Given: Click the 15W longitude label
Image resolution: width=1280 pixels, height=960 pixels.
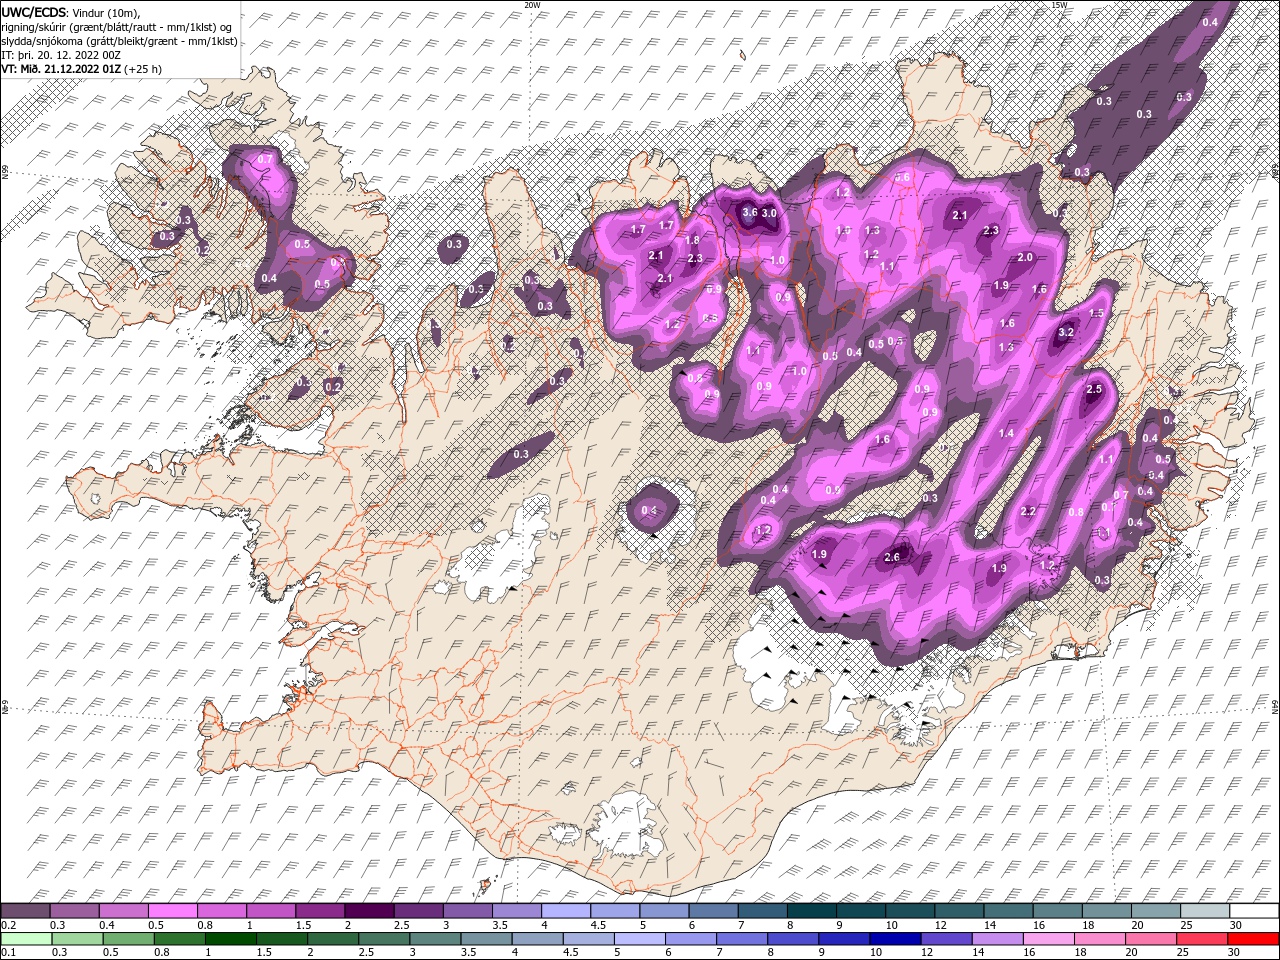Looking at the screenshot, I should [x=1059, y=5].
